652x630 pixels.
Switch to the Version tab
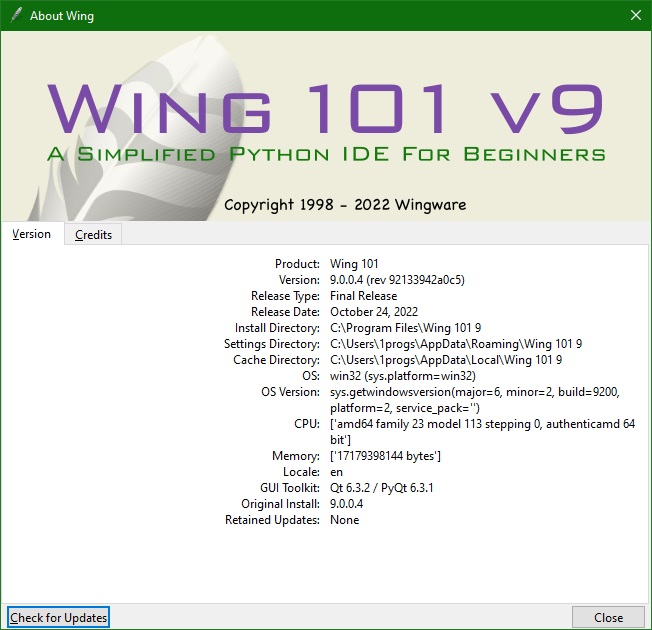coord(32,234)
